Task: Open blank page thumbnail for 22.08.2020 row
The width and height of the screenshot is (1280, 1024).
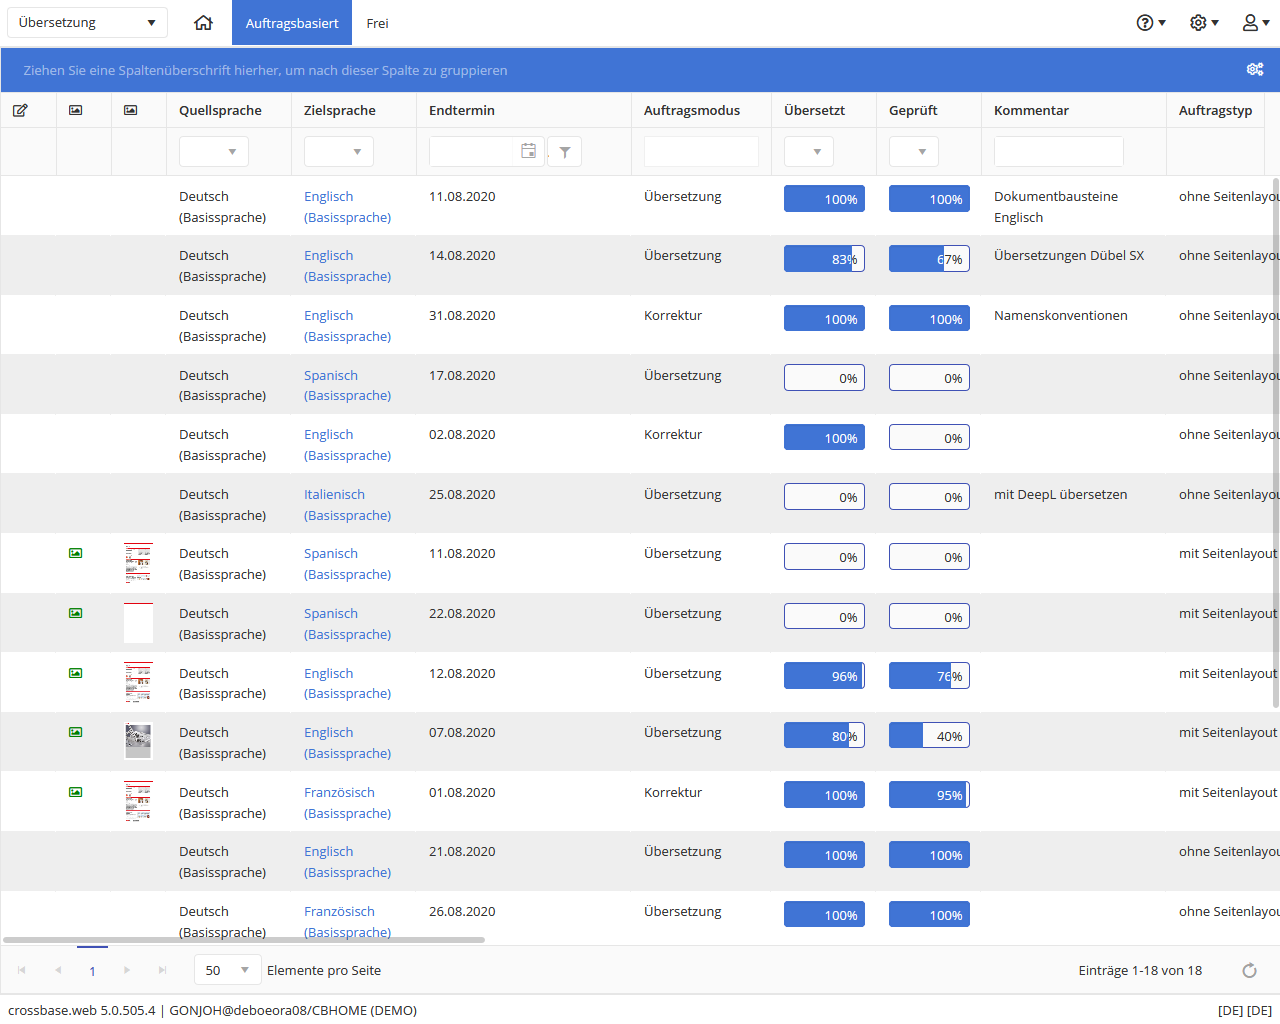Action: click(x=138, y=623)
